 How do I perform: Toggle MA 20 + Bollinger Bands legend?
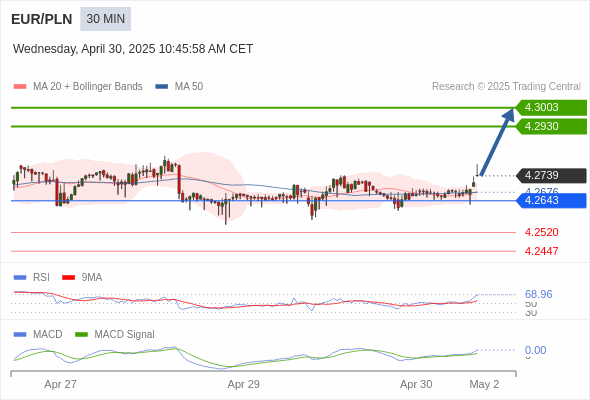pyautogui.click(x=78, y=87)
